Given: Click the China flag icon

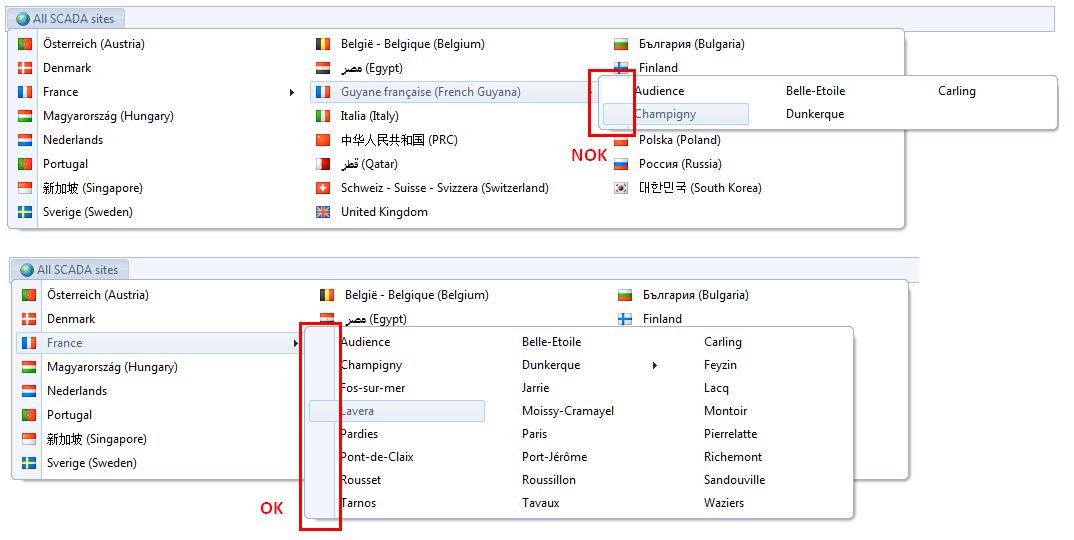Looking at the screenshot, I should pos(322,140).
